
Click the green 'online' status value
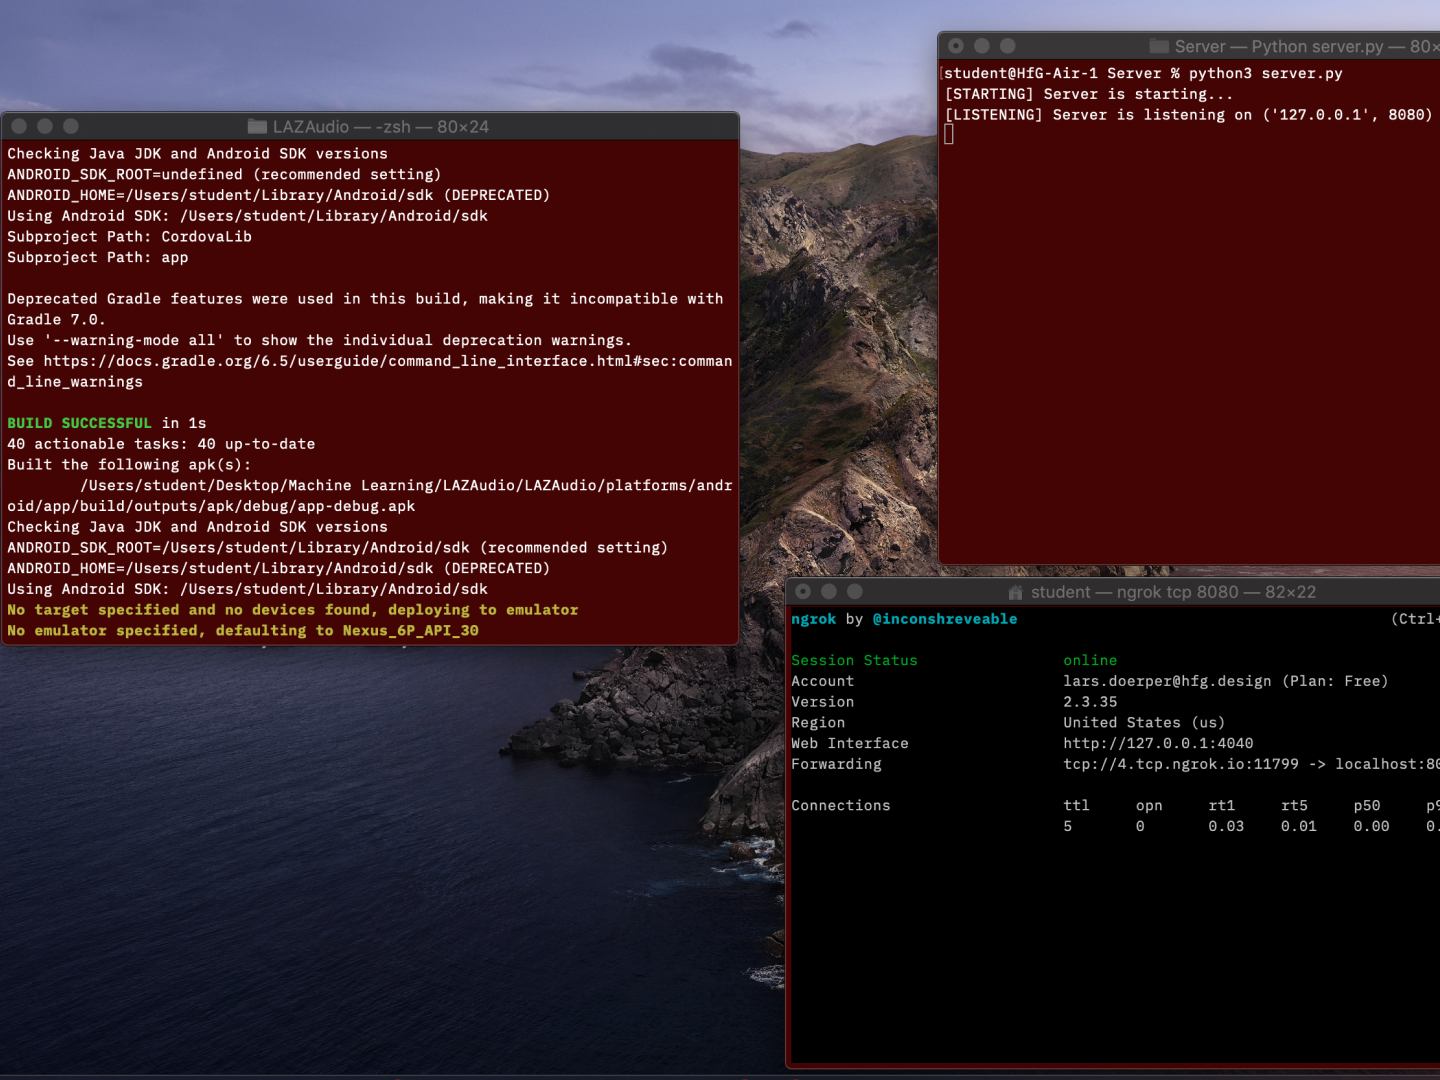tap(1090, 660)
